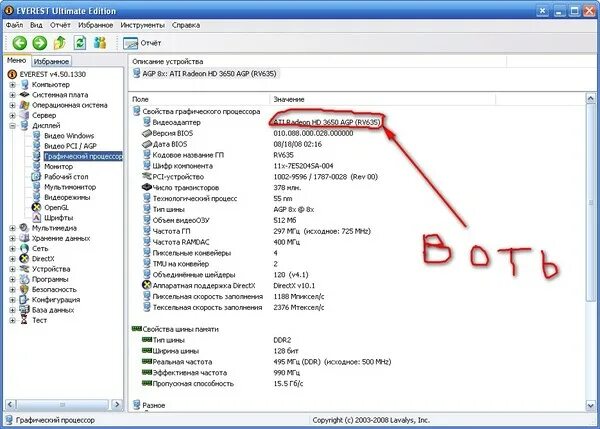This screenshot has height=429, width=600.
Task: Click the Мультимедиа icon in the tree
Action: pos(24,228)
